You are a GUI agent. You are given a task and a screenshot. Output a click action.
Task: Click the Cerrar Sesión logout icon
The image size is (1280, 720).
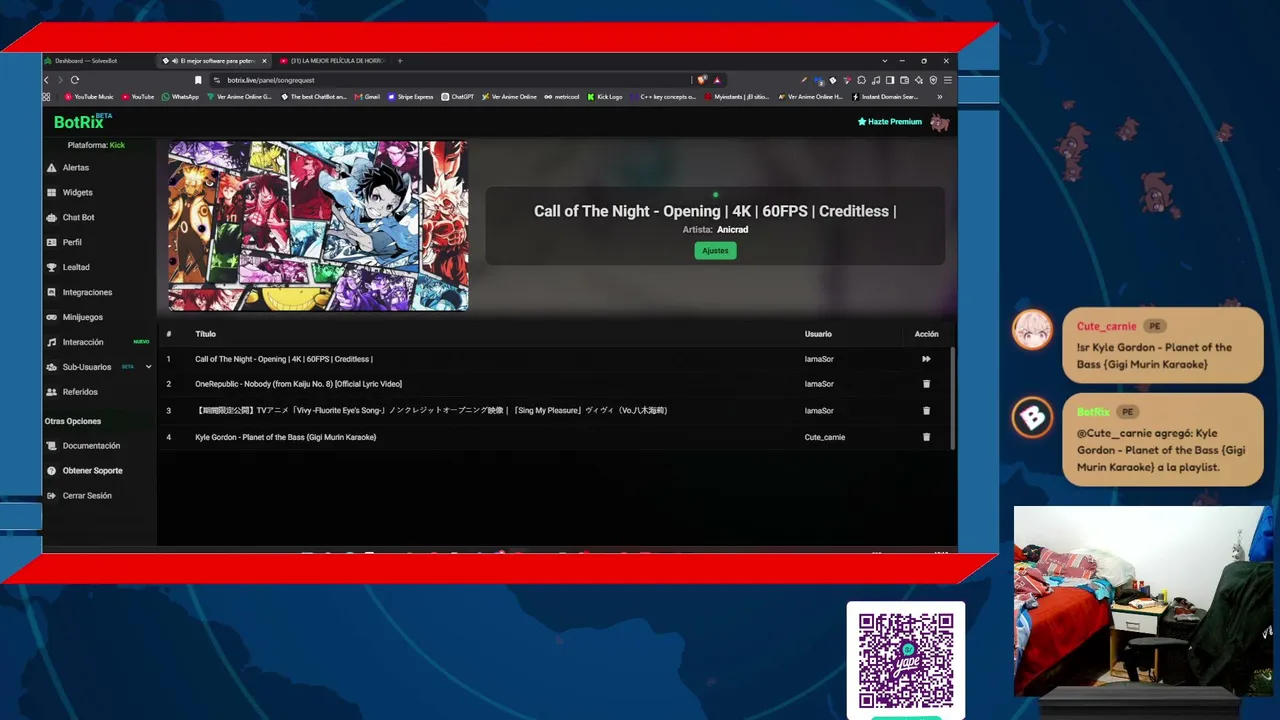click(x=52, y=496)
